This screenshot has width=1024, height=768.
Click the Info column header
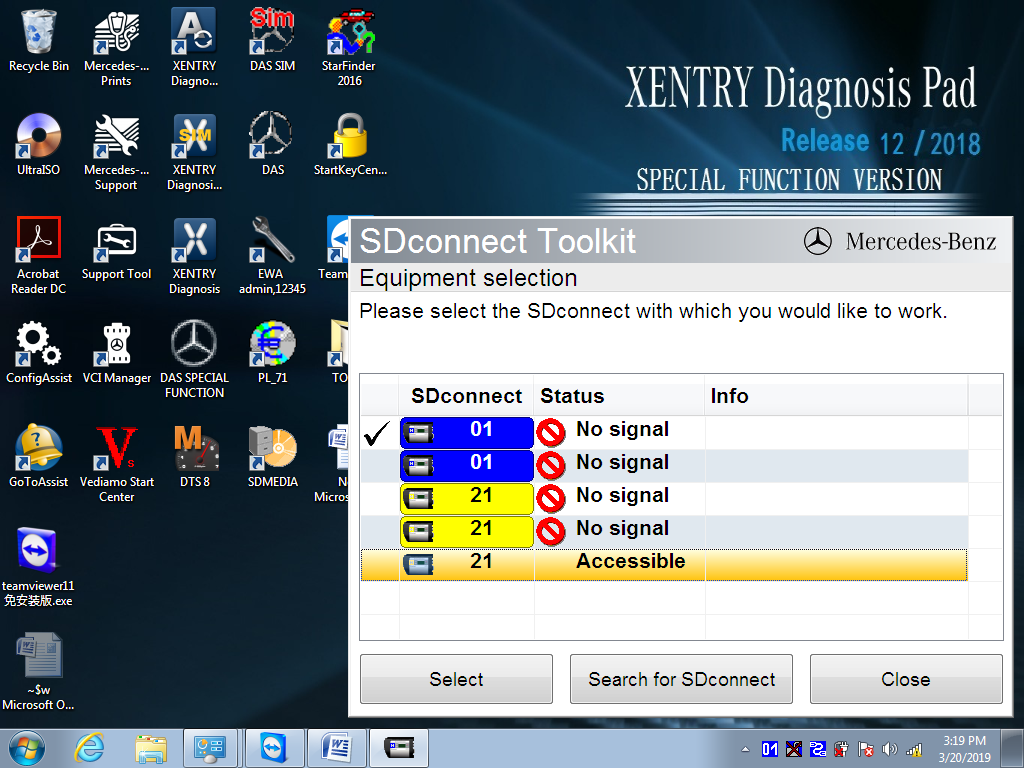(x=836, y=396)
